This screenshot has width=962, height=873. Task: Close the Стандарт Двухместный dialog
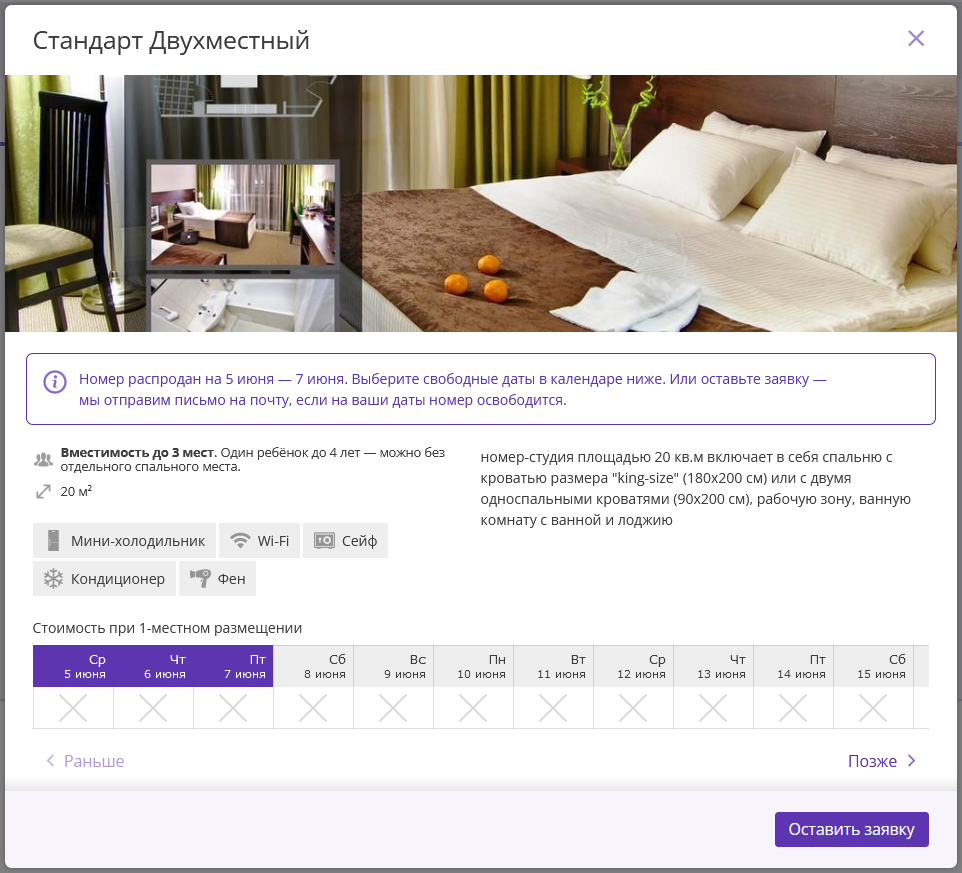[915, 39]
